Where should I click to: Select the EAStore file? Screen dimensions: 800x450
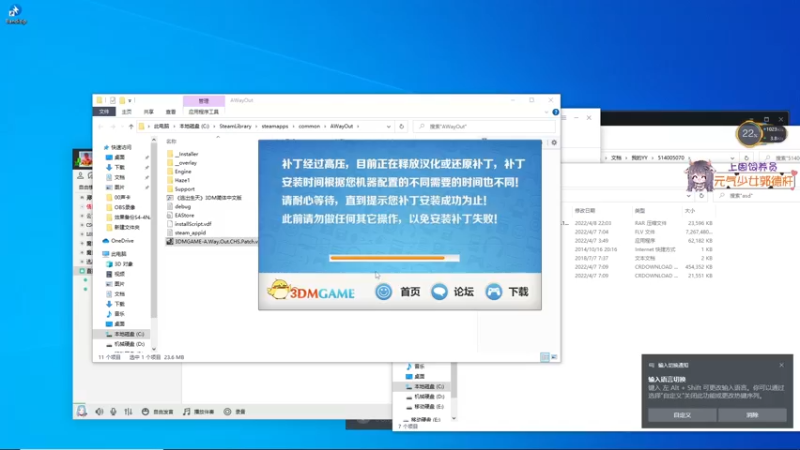point(181,215)
